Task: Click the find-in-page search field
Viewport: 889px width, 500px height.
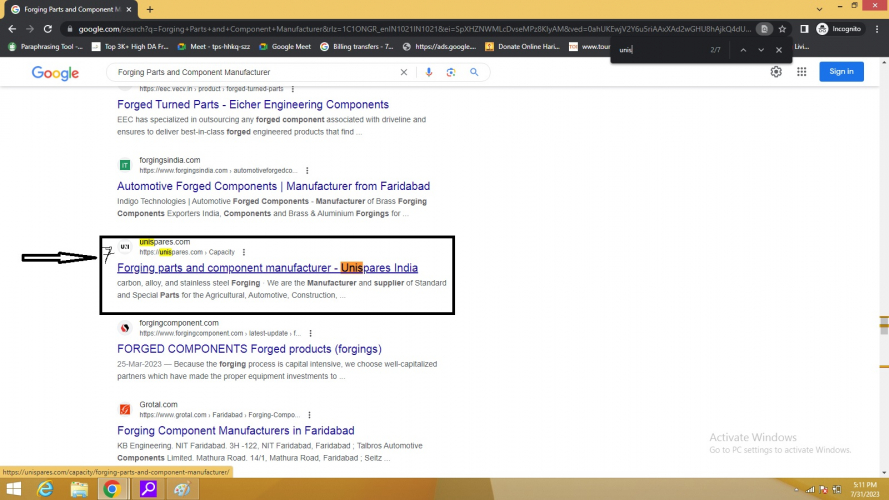Action: [x=661, y=50]
